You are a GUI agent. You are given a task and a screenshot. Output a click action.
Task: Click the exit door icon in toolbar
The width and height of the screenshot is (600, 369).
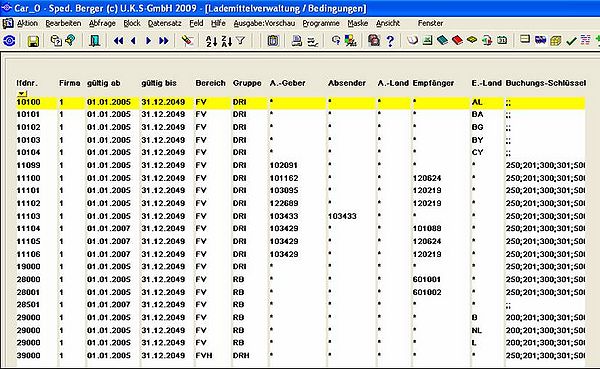(94, 41)
